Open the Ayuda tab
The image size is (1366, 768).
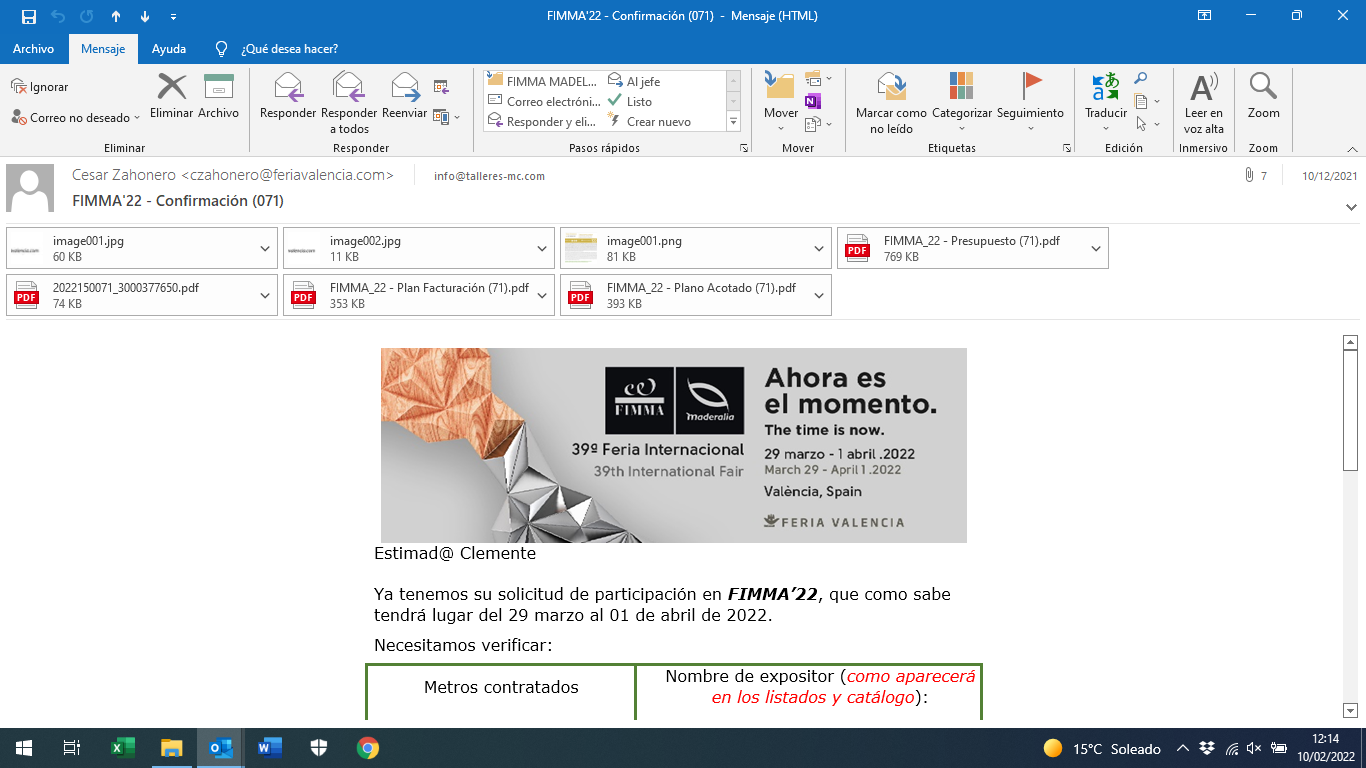click(x=169, y=48)
